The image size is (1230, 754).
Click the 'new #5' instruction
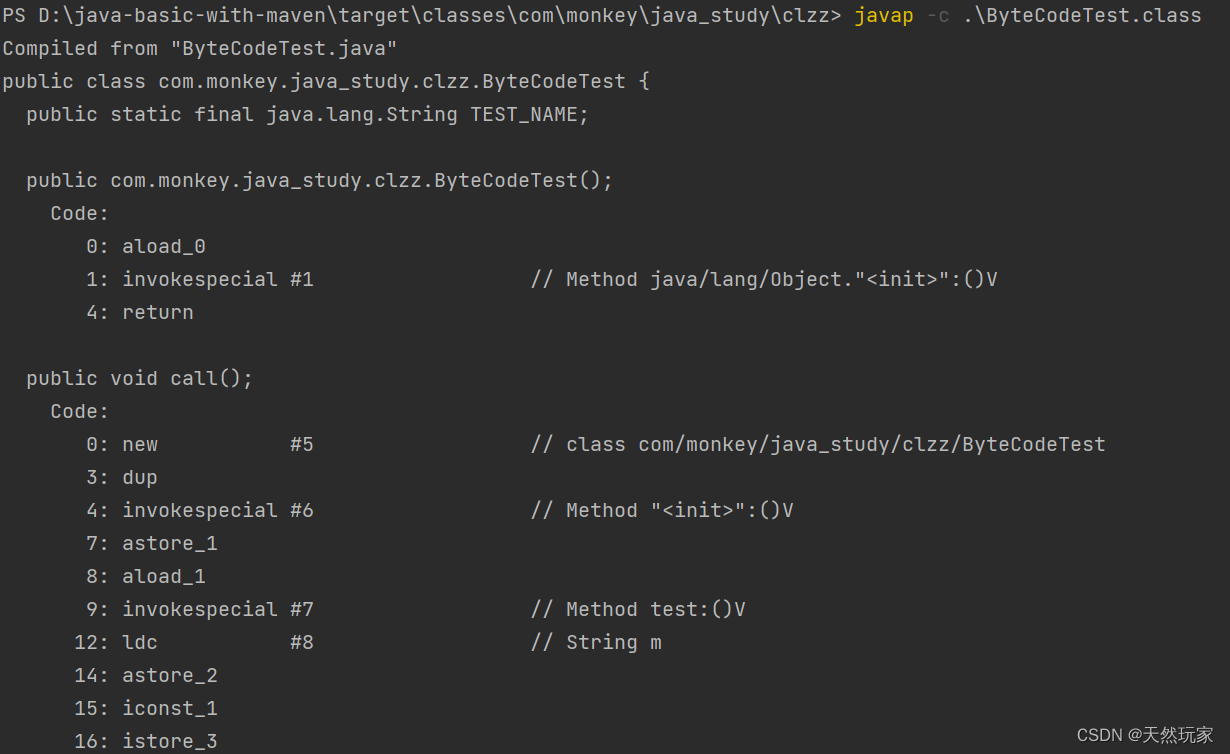coord(217,445)
